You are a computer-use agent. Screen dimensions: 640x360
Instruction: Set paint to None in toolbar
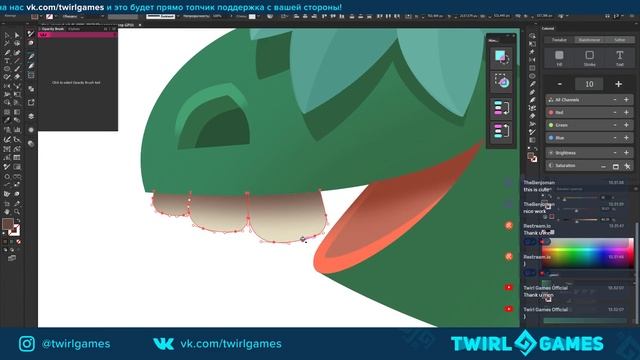pos(18,242)
